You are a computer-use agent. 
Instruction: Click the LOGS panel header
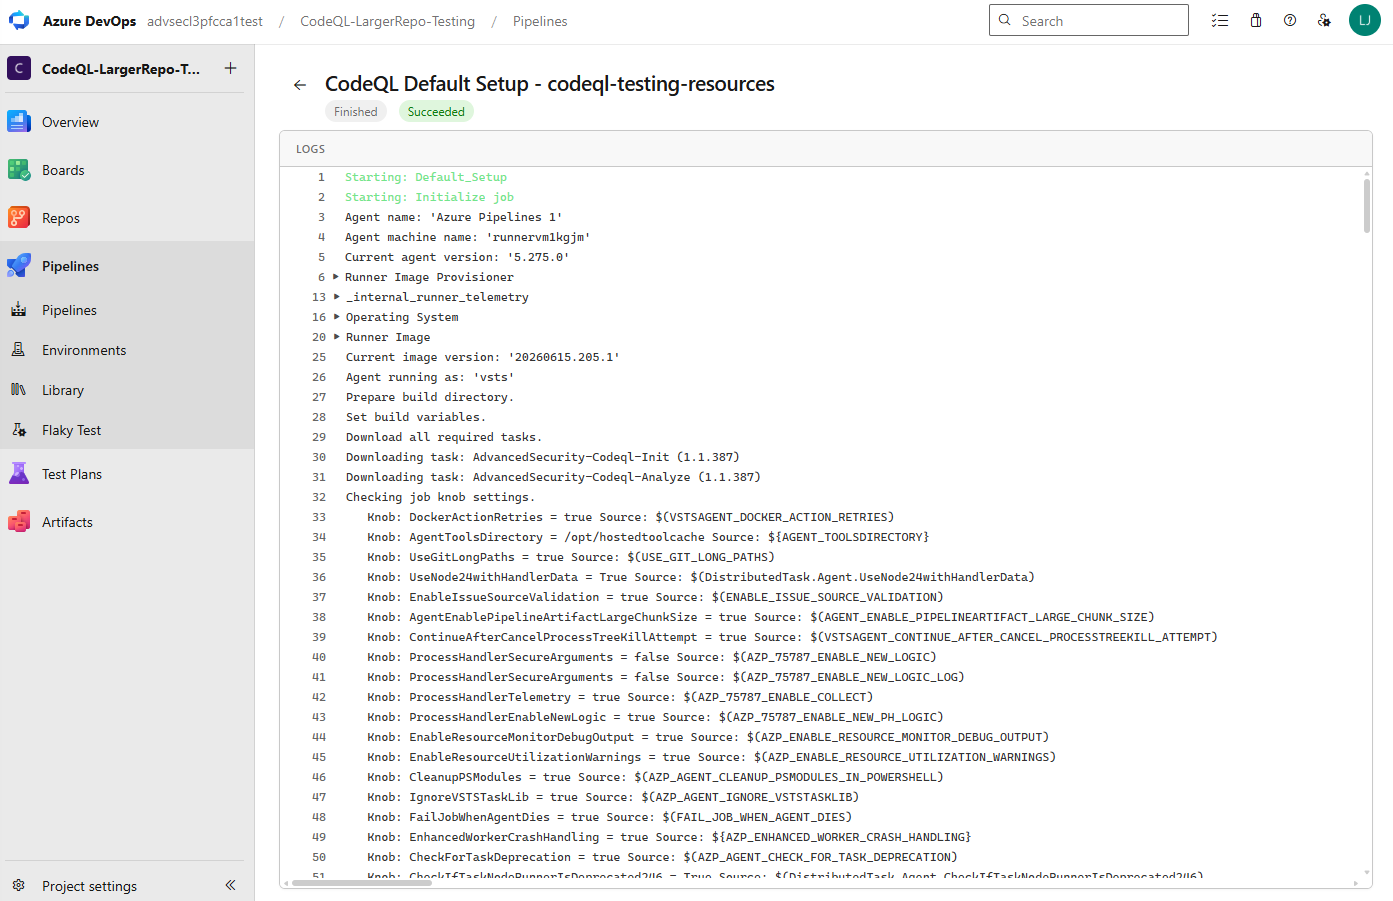point(310,149)
